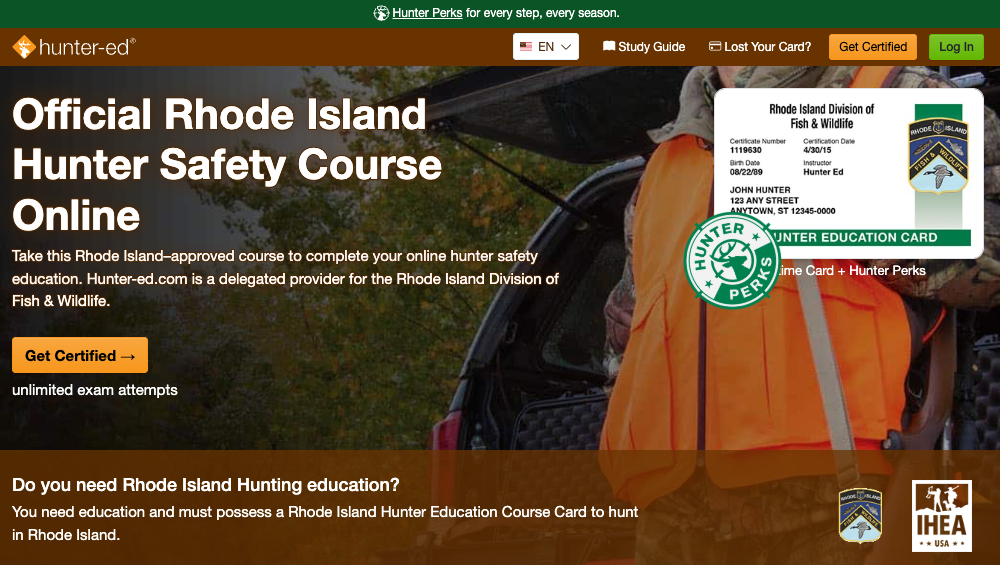Click certificate number 1119630 on the card
The height and width of the screenshot is (565, 1000).
pyautogui.click(x=746, y=150)
